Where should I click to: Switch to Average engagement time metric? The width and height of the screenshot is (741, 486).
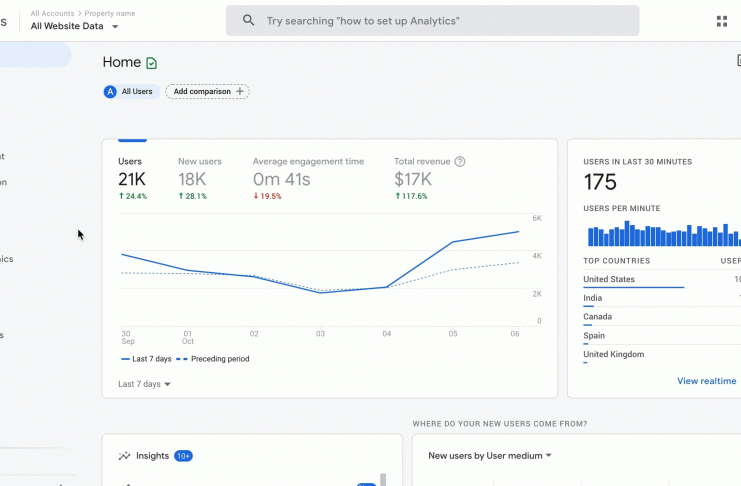coord(308,178)
